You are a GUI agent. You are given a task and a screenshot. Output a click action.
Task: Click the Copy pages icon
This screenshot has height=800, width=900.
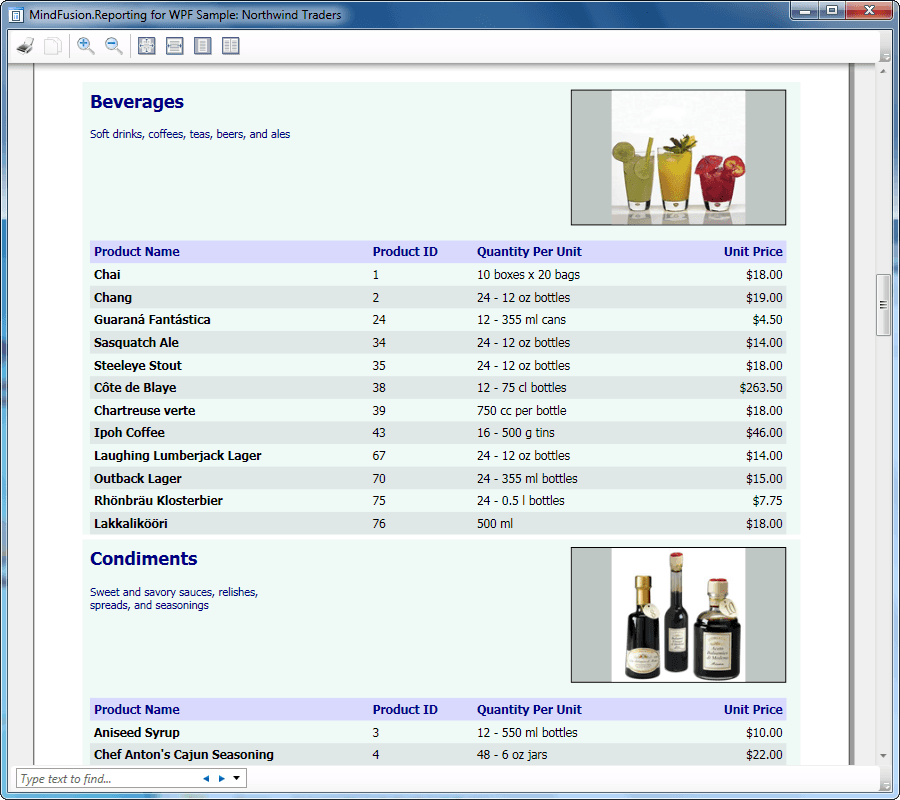(53, 46)
